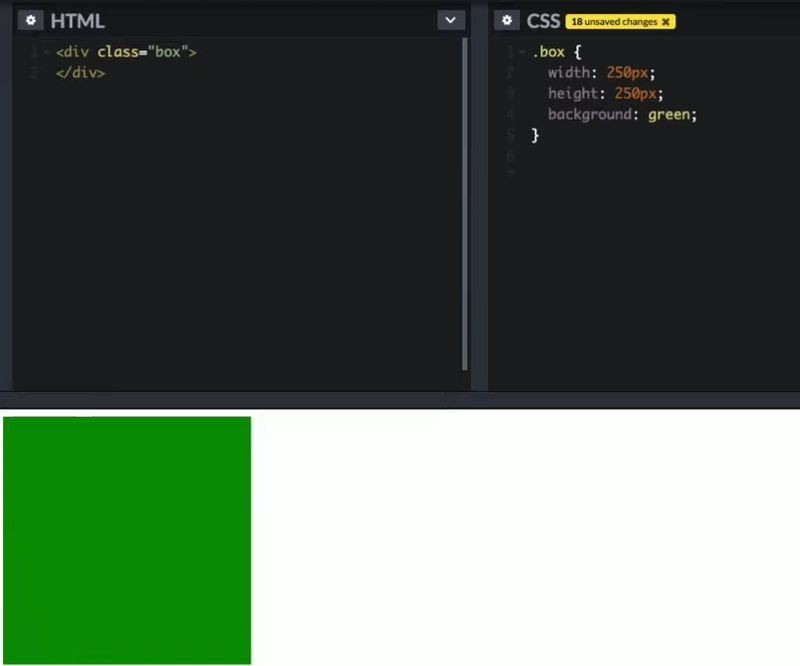Click the 18 unsaved changes badge
800x666 pixels.
[614, 21]
